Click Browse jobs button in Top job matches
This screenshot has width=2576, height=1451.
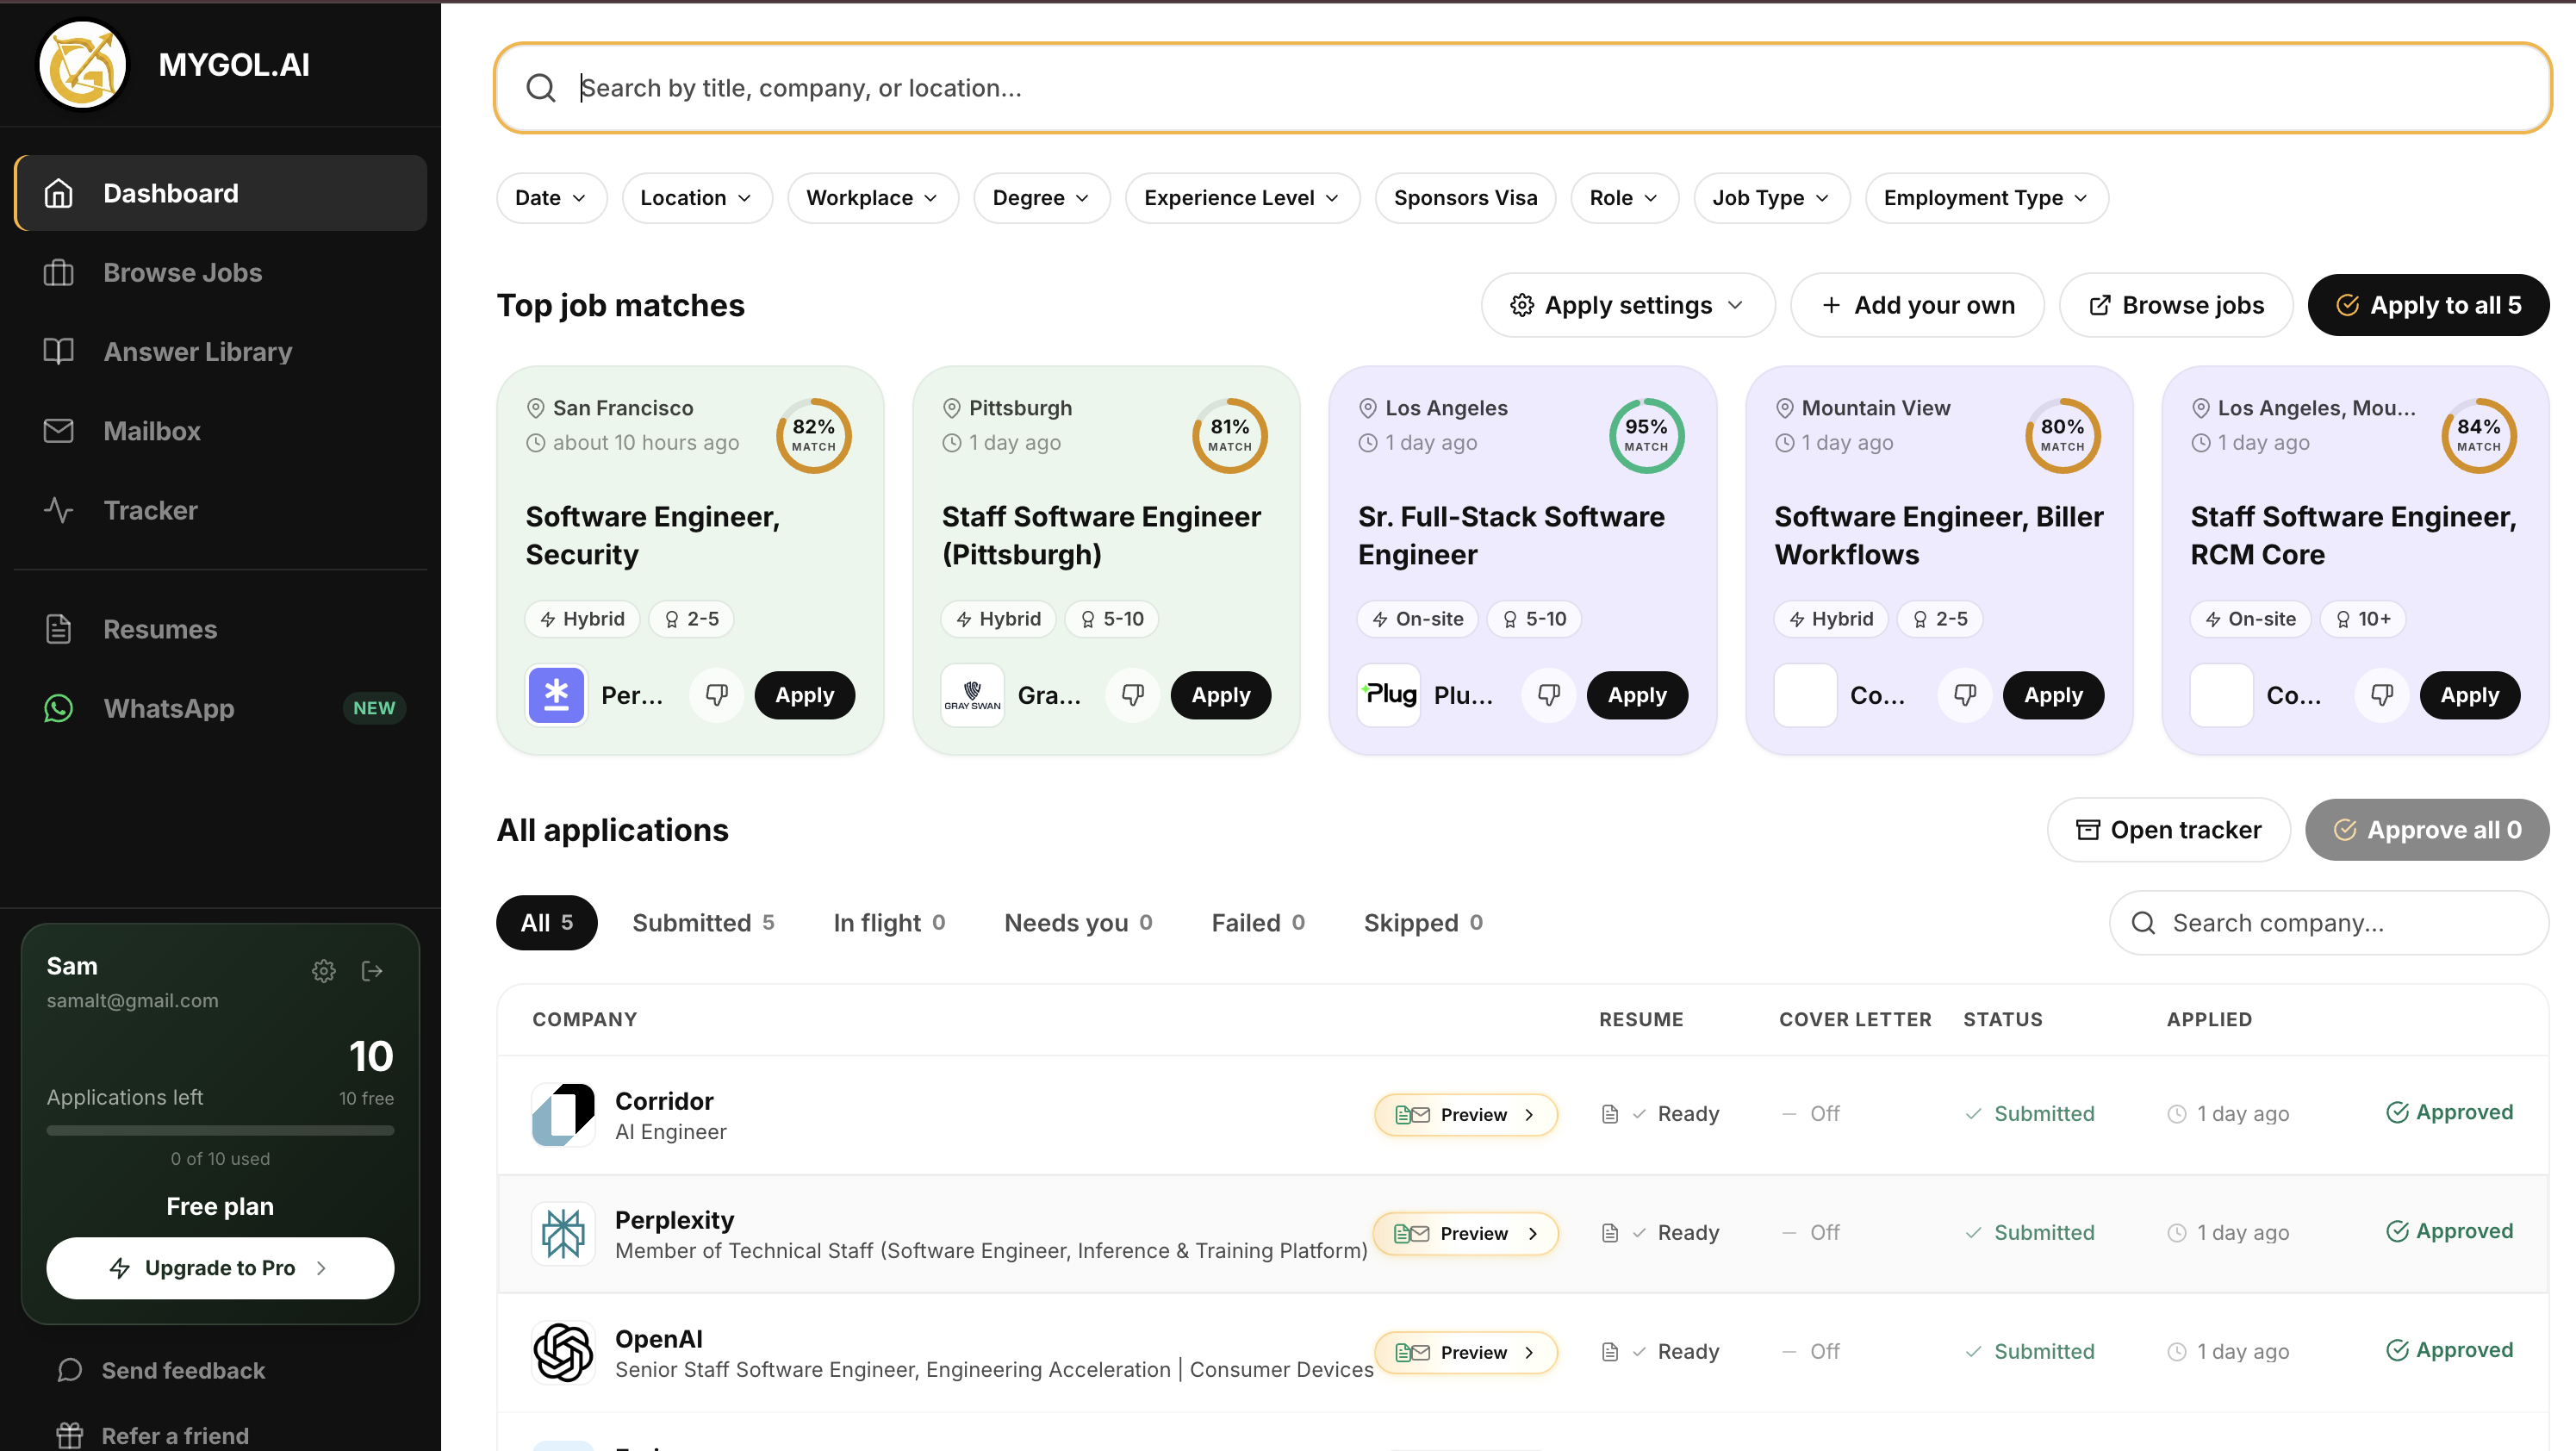(2176, 305)
